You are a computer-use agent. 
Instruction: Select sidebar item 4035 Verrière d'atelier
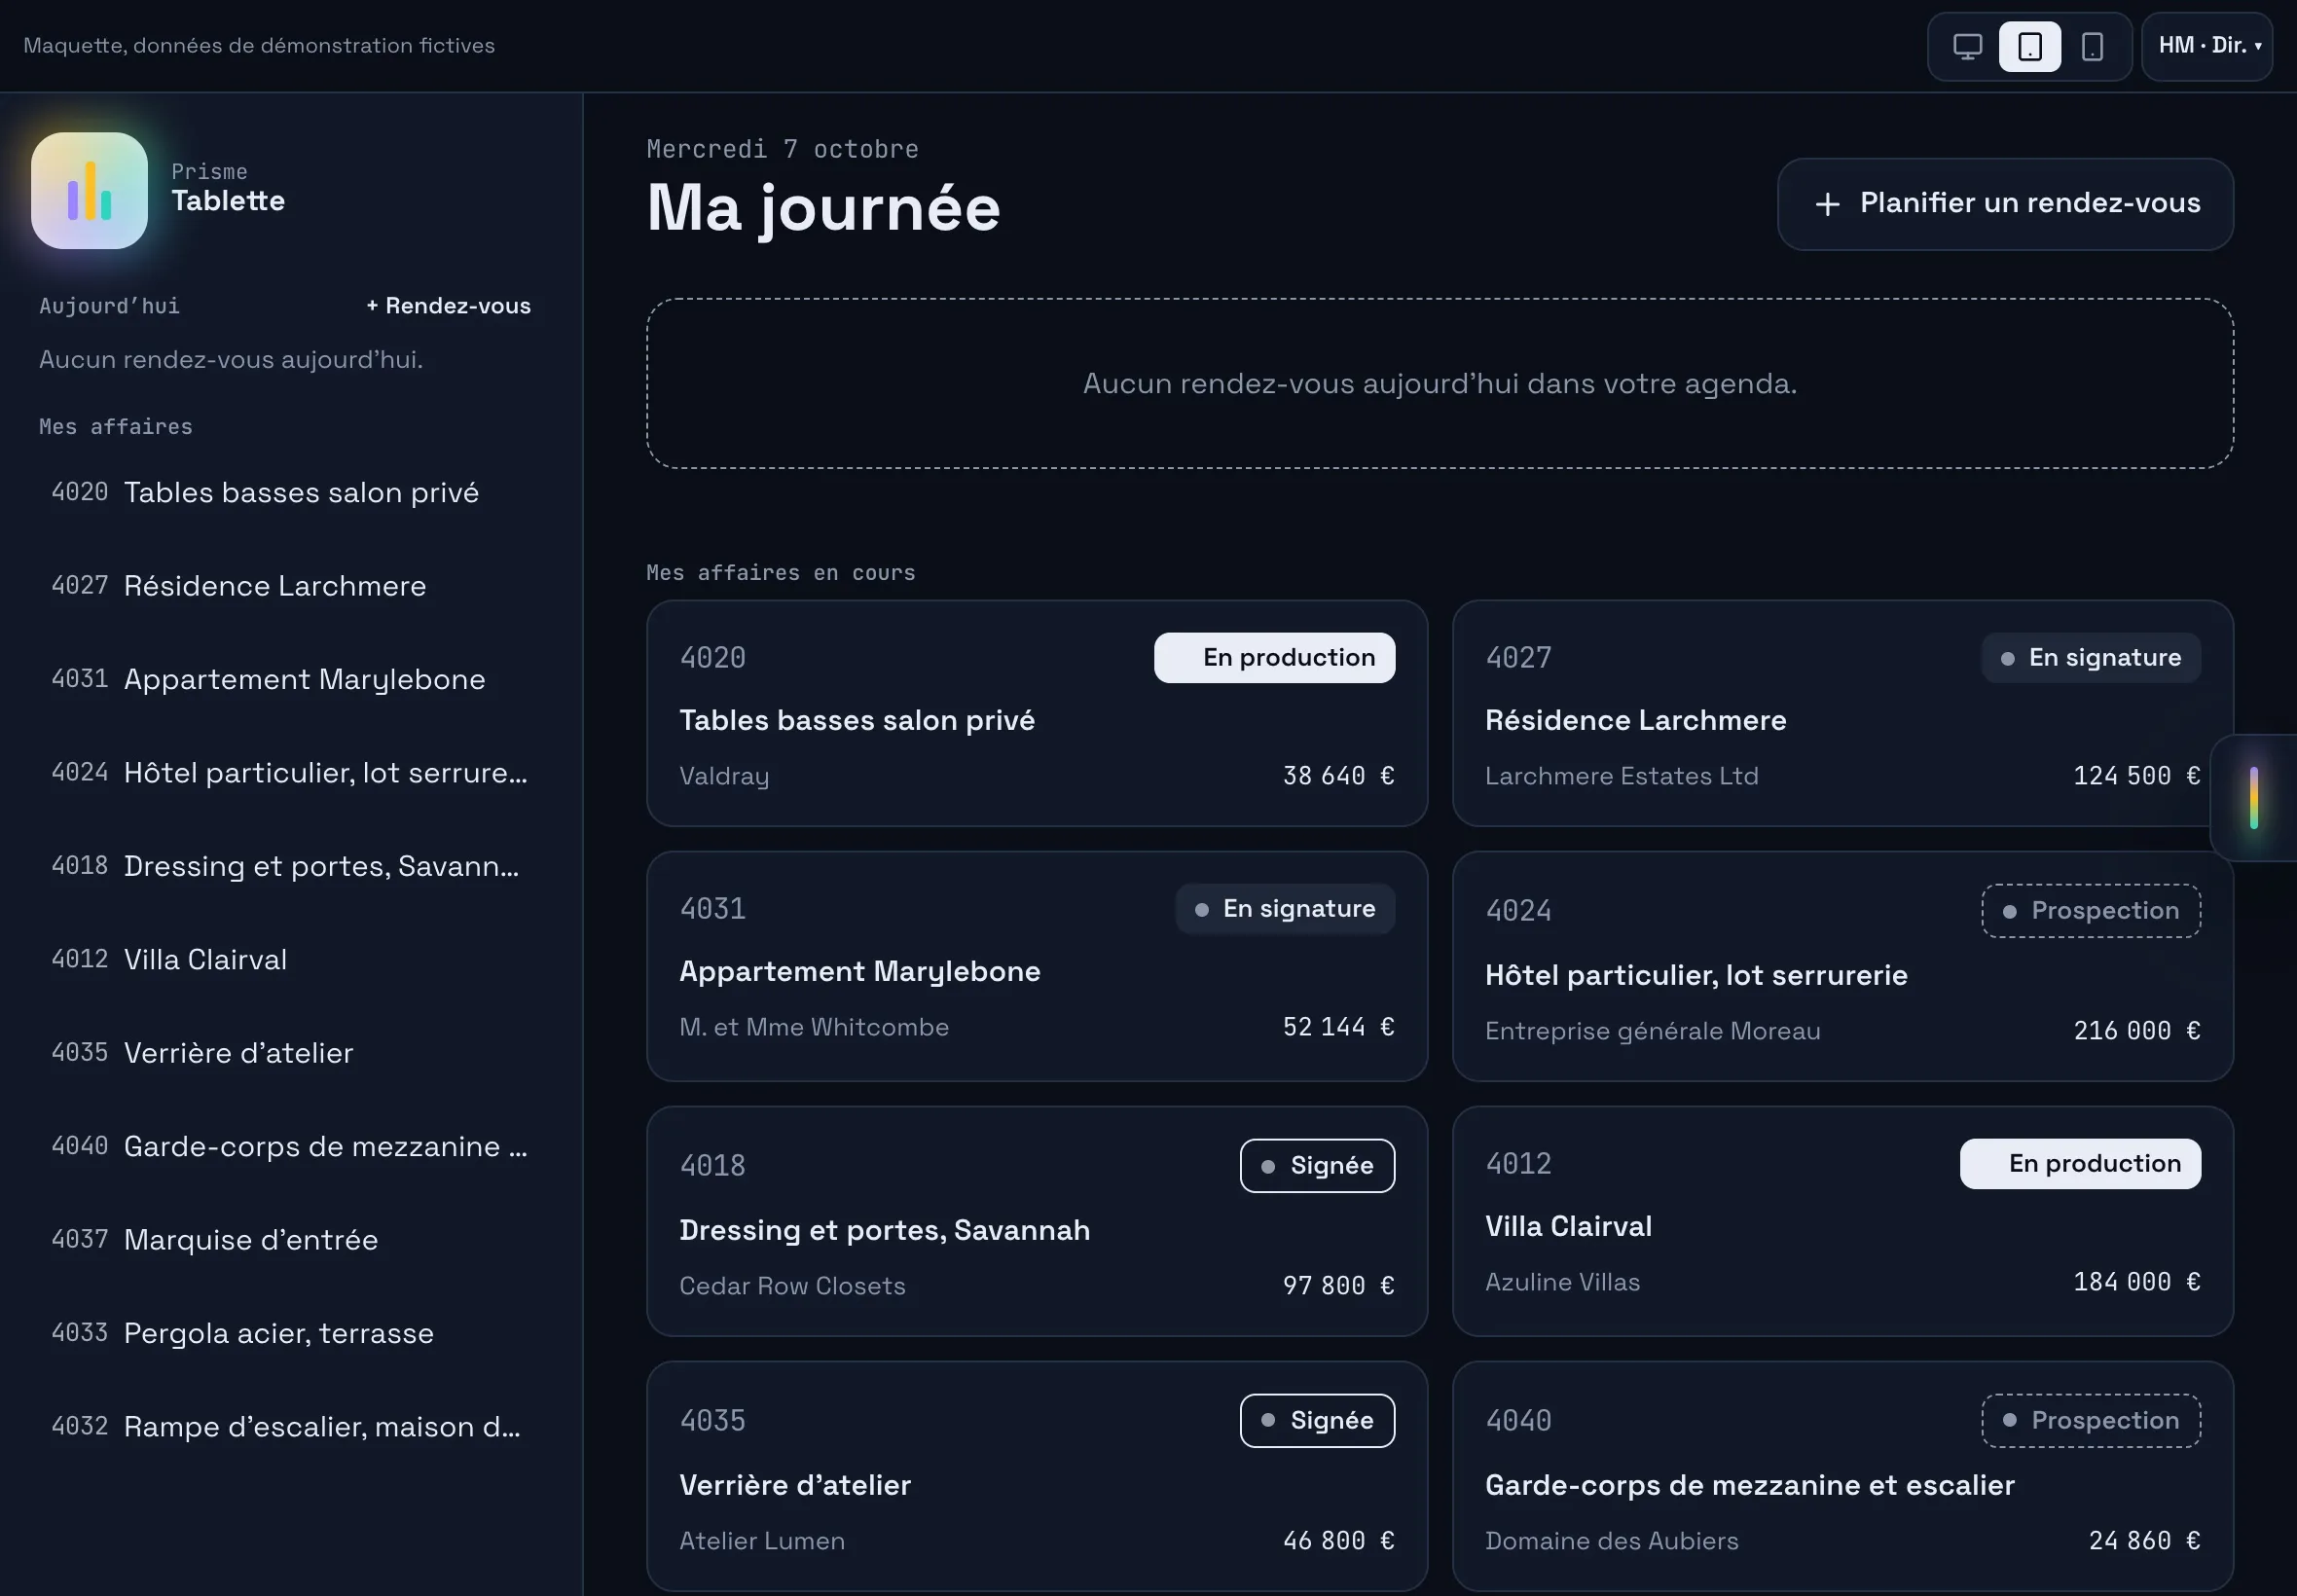tap(291, 1052)
